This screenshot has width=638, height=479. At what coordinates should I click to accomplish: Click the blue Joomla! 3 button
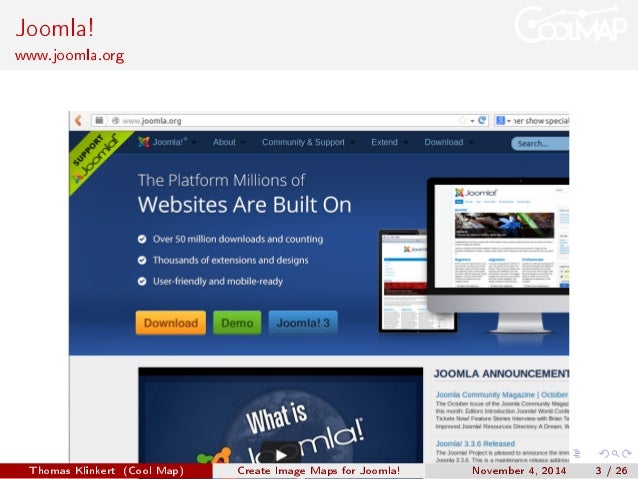click(x=303, y=323)
